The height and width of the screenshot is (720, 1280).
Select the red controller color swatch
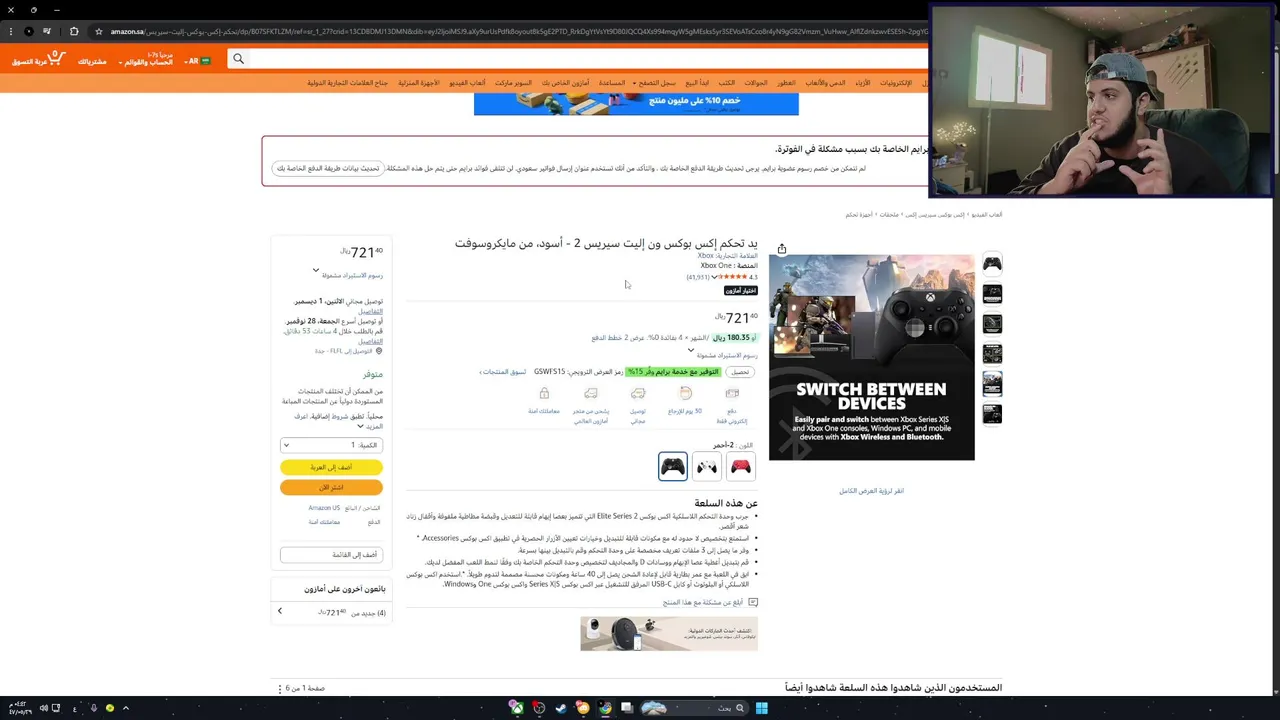click(741, 466)
